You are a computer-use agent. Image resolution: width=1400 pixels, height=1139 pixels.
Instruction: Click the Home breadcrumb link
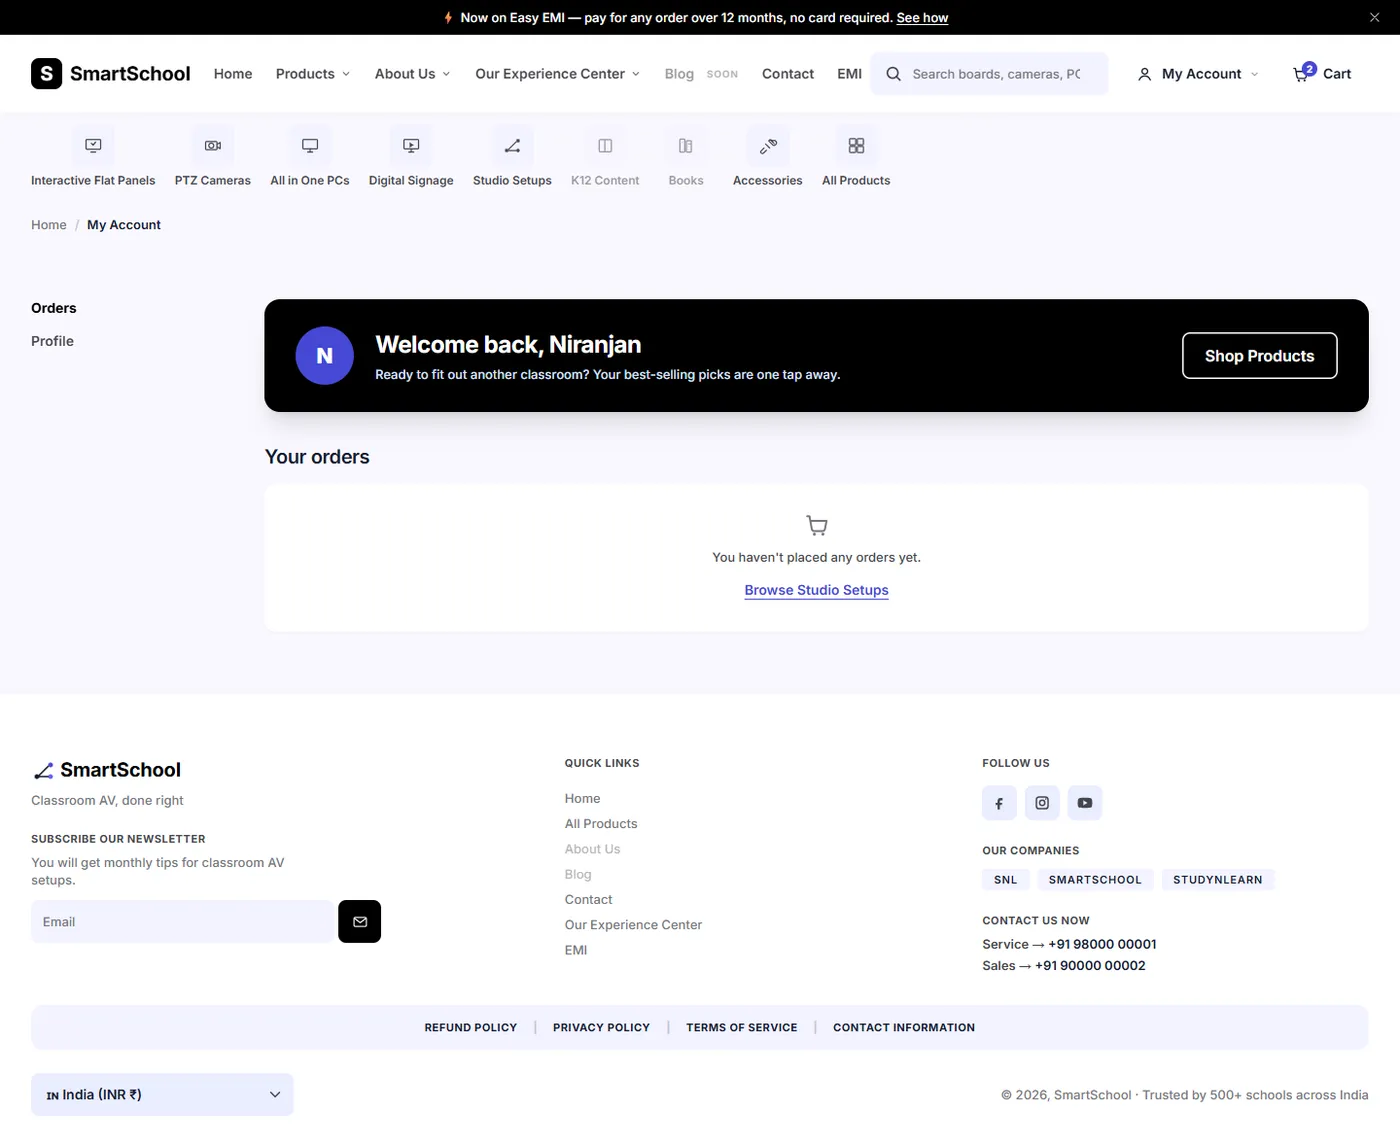[49, 225]
